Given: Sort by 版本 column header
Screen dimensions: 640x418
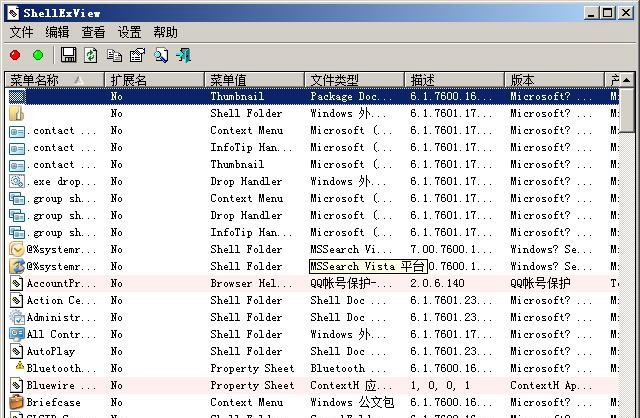Looking at the screenshot, I should point(554,80).
